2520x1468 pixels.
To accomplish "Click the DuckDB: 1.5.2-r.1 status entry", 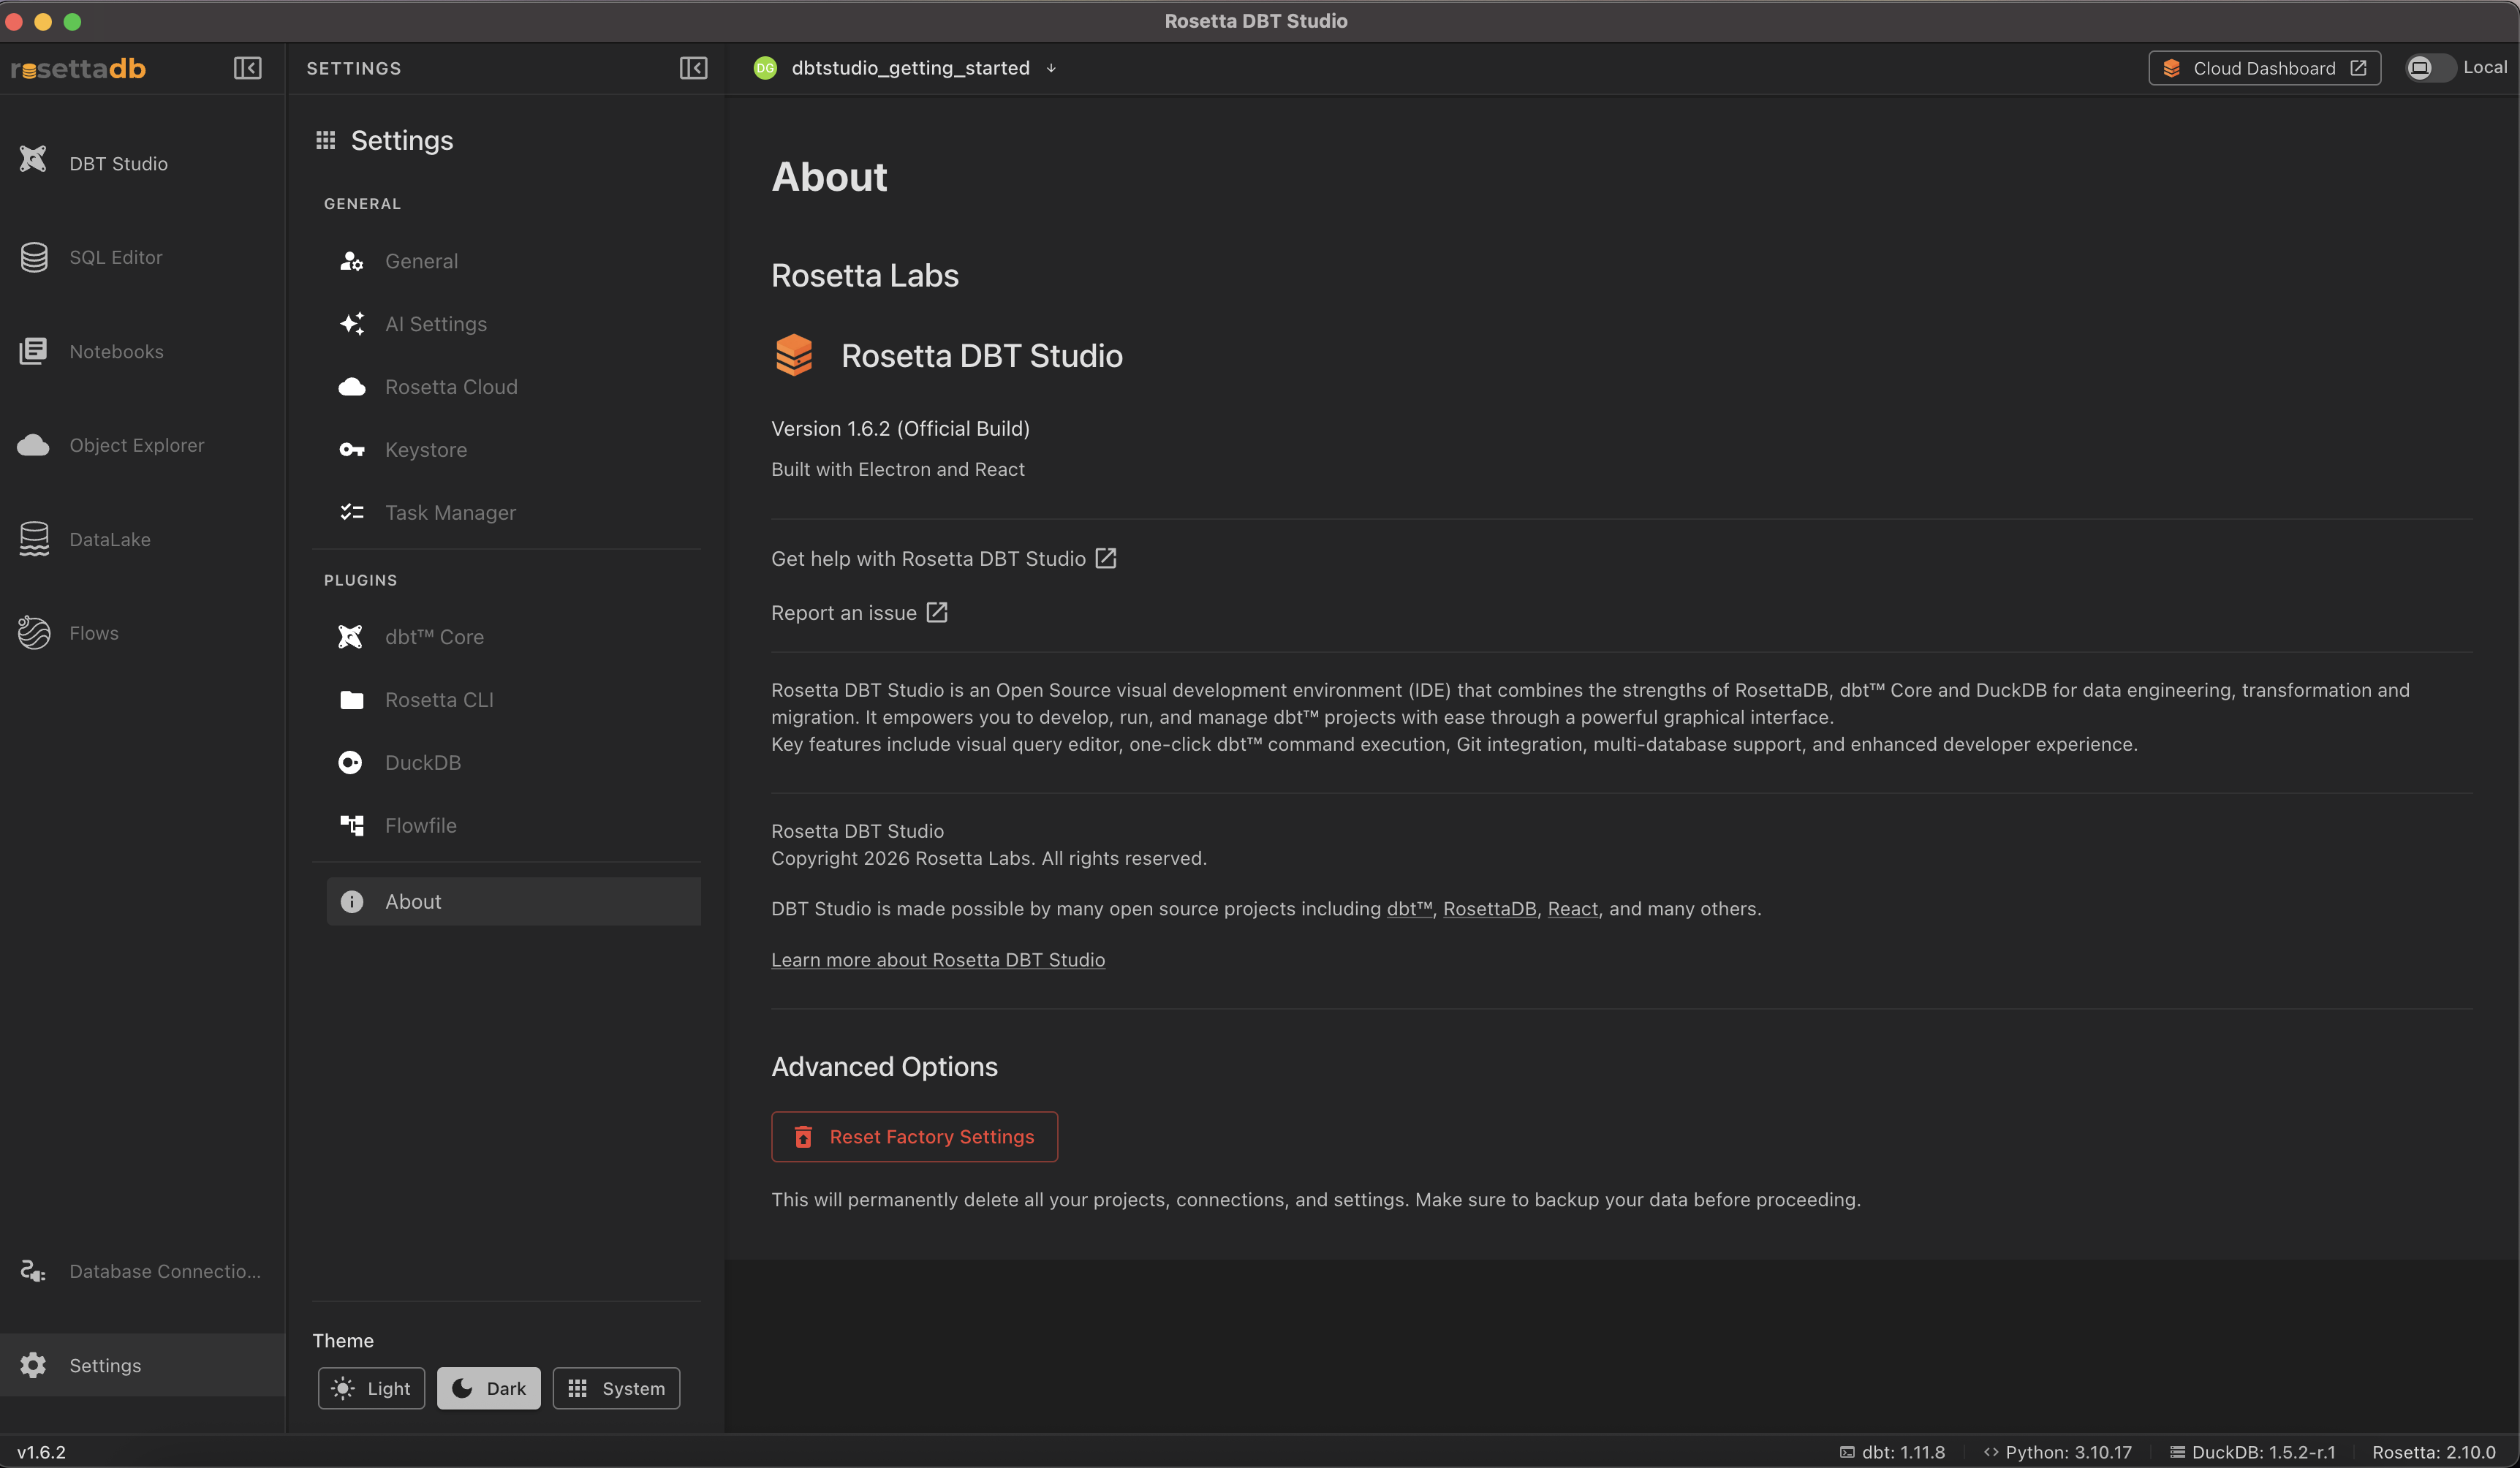I will pos(2253,1452).
